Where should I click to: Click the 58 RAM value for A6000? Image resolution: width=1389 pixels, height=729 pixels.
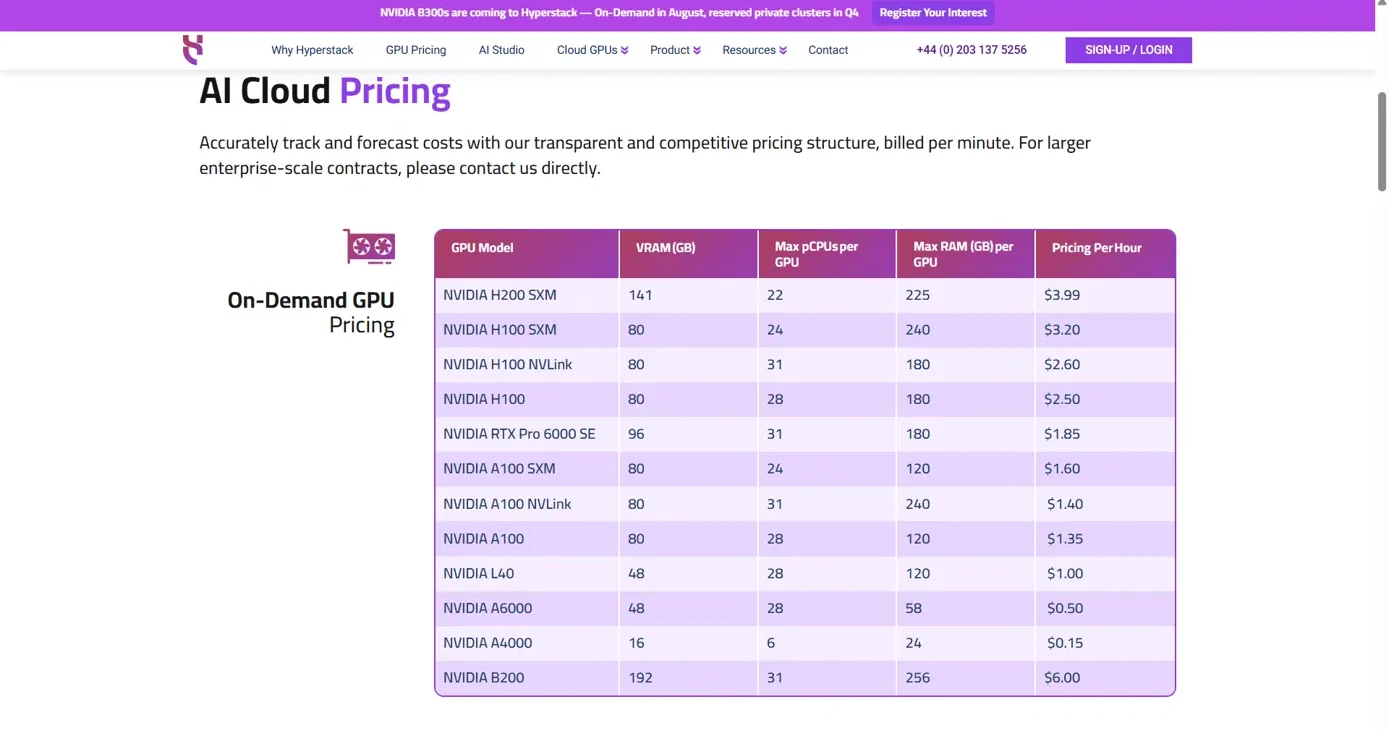913,608
